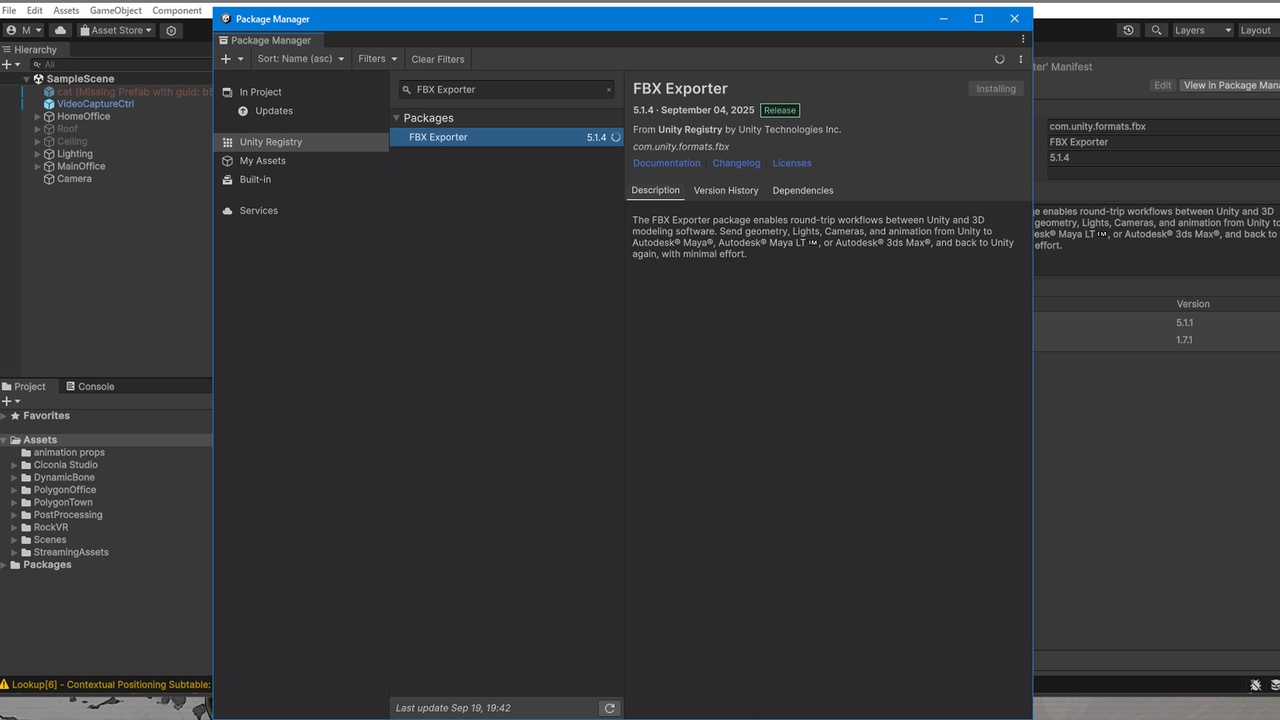Open the Edit menu
This screenshot has width=1280, height=720.
34,10
